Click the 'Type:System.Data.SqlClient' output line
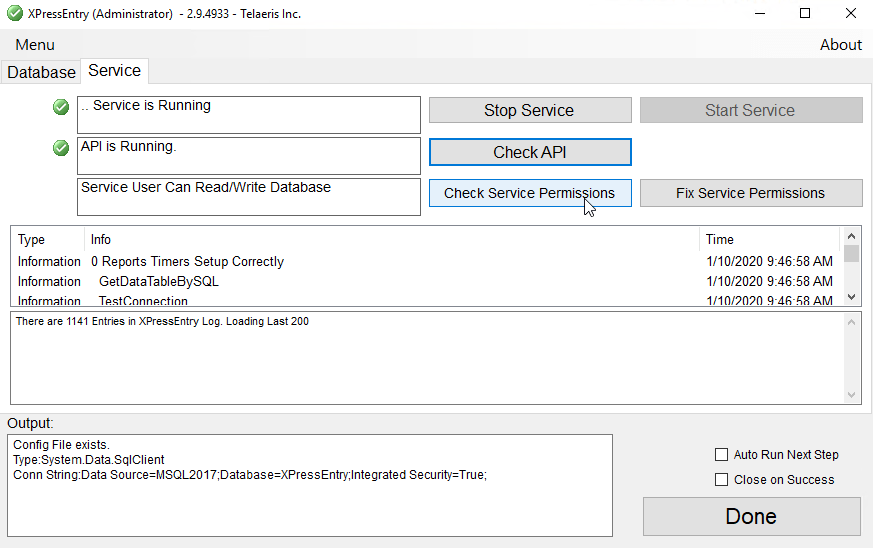Screen dimensions: 873x548 pyautogui.click(x=89, y=460)
